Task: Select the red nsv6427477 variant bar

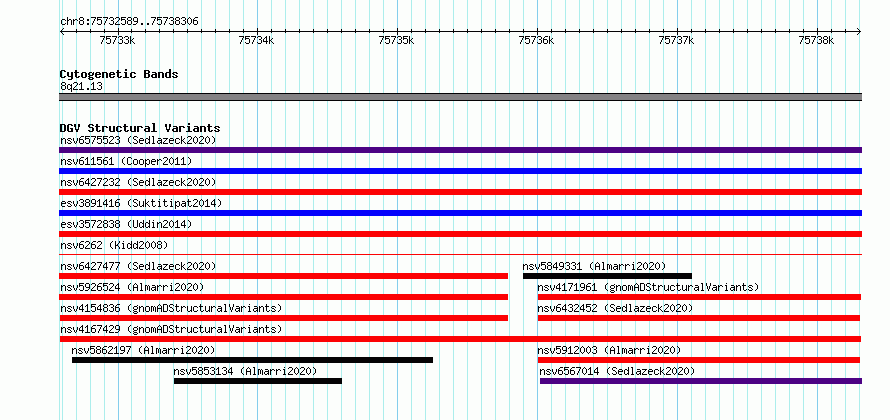Action: click(283, 276)
